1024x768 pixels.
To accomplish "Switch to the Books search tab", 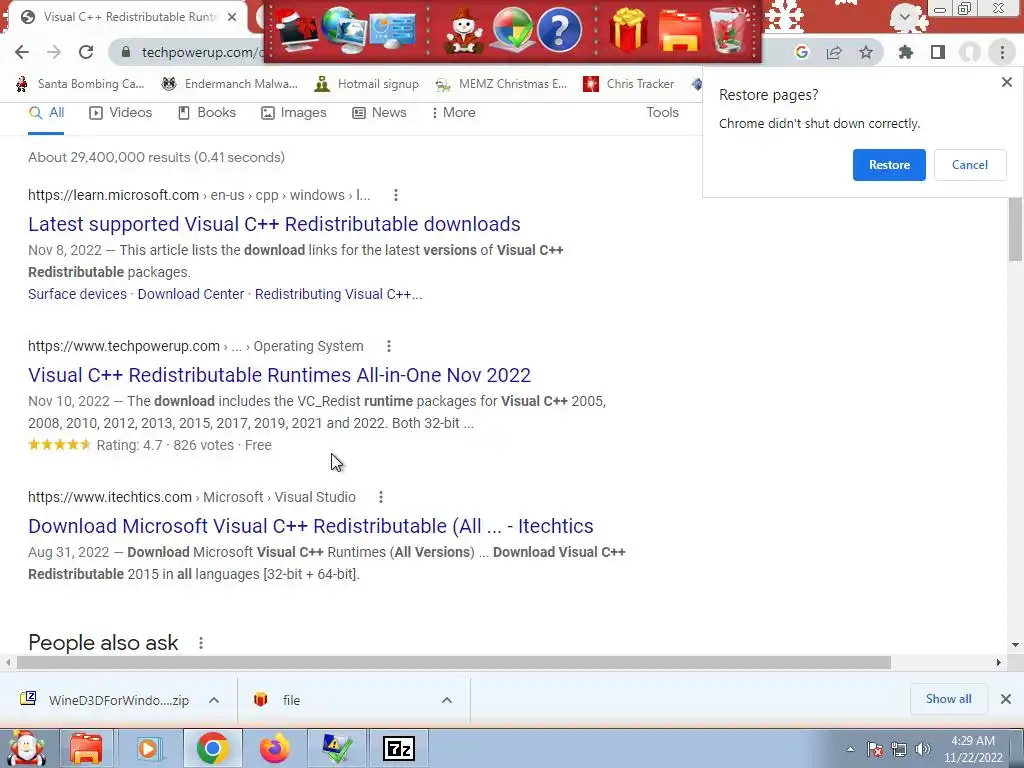I will pos(206,113).
